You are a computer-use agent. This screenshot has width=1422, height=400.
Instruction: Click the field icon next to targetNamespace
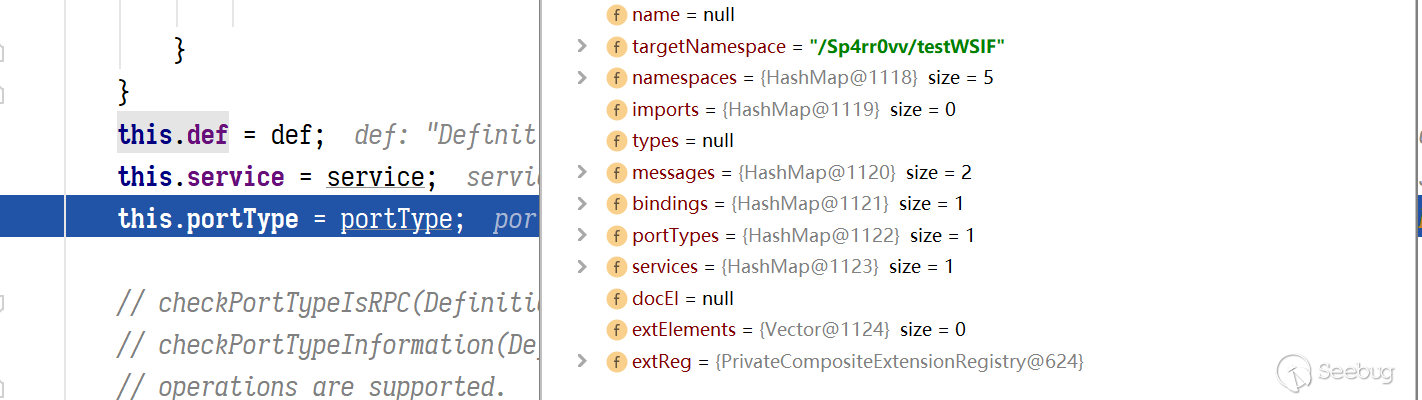point(617,47)
